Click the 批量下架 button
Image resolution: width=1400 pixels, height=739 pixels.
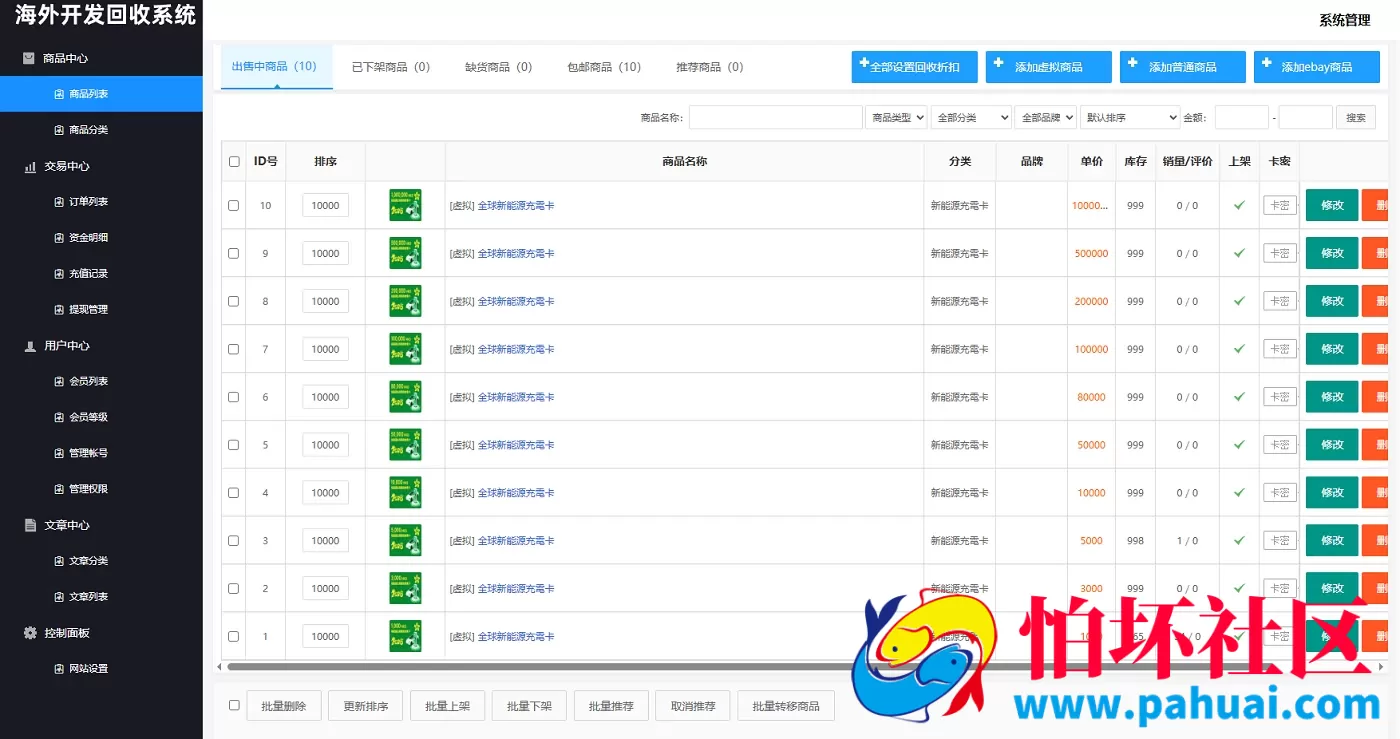click(x=529, y=706)
